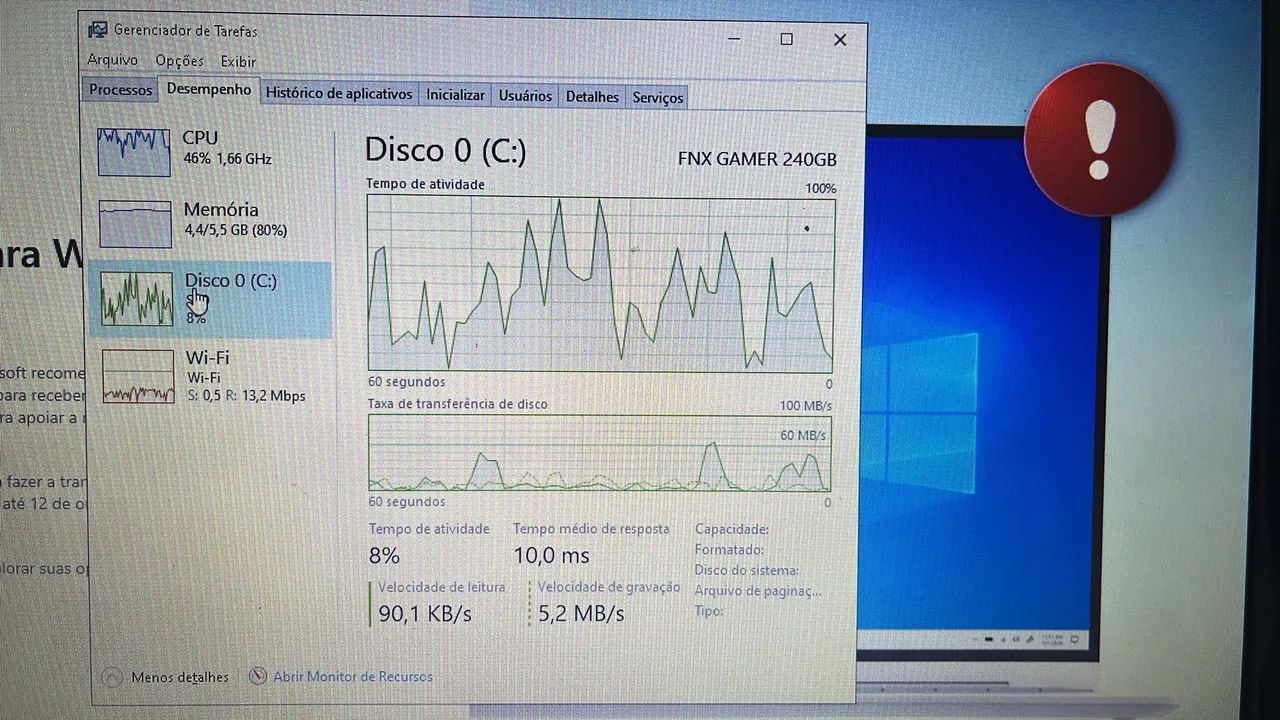
Task: Click the red exclamation alert icon in background
Action: point(1099,140)
